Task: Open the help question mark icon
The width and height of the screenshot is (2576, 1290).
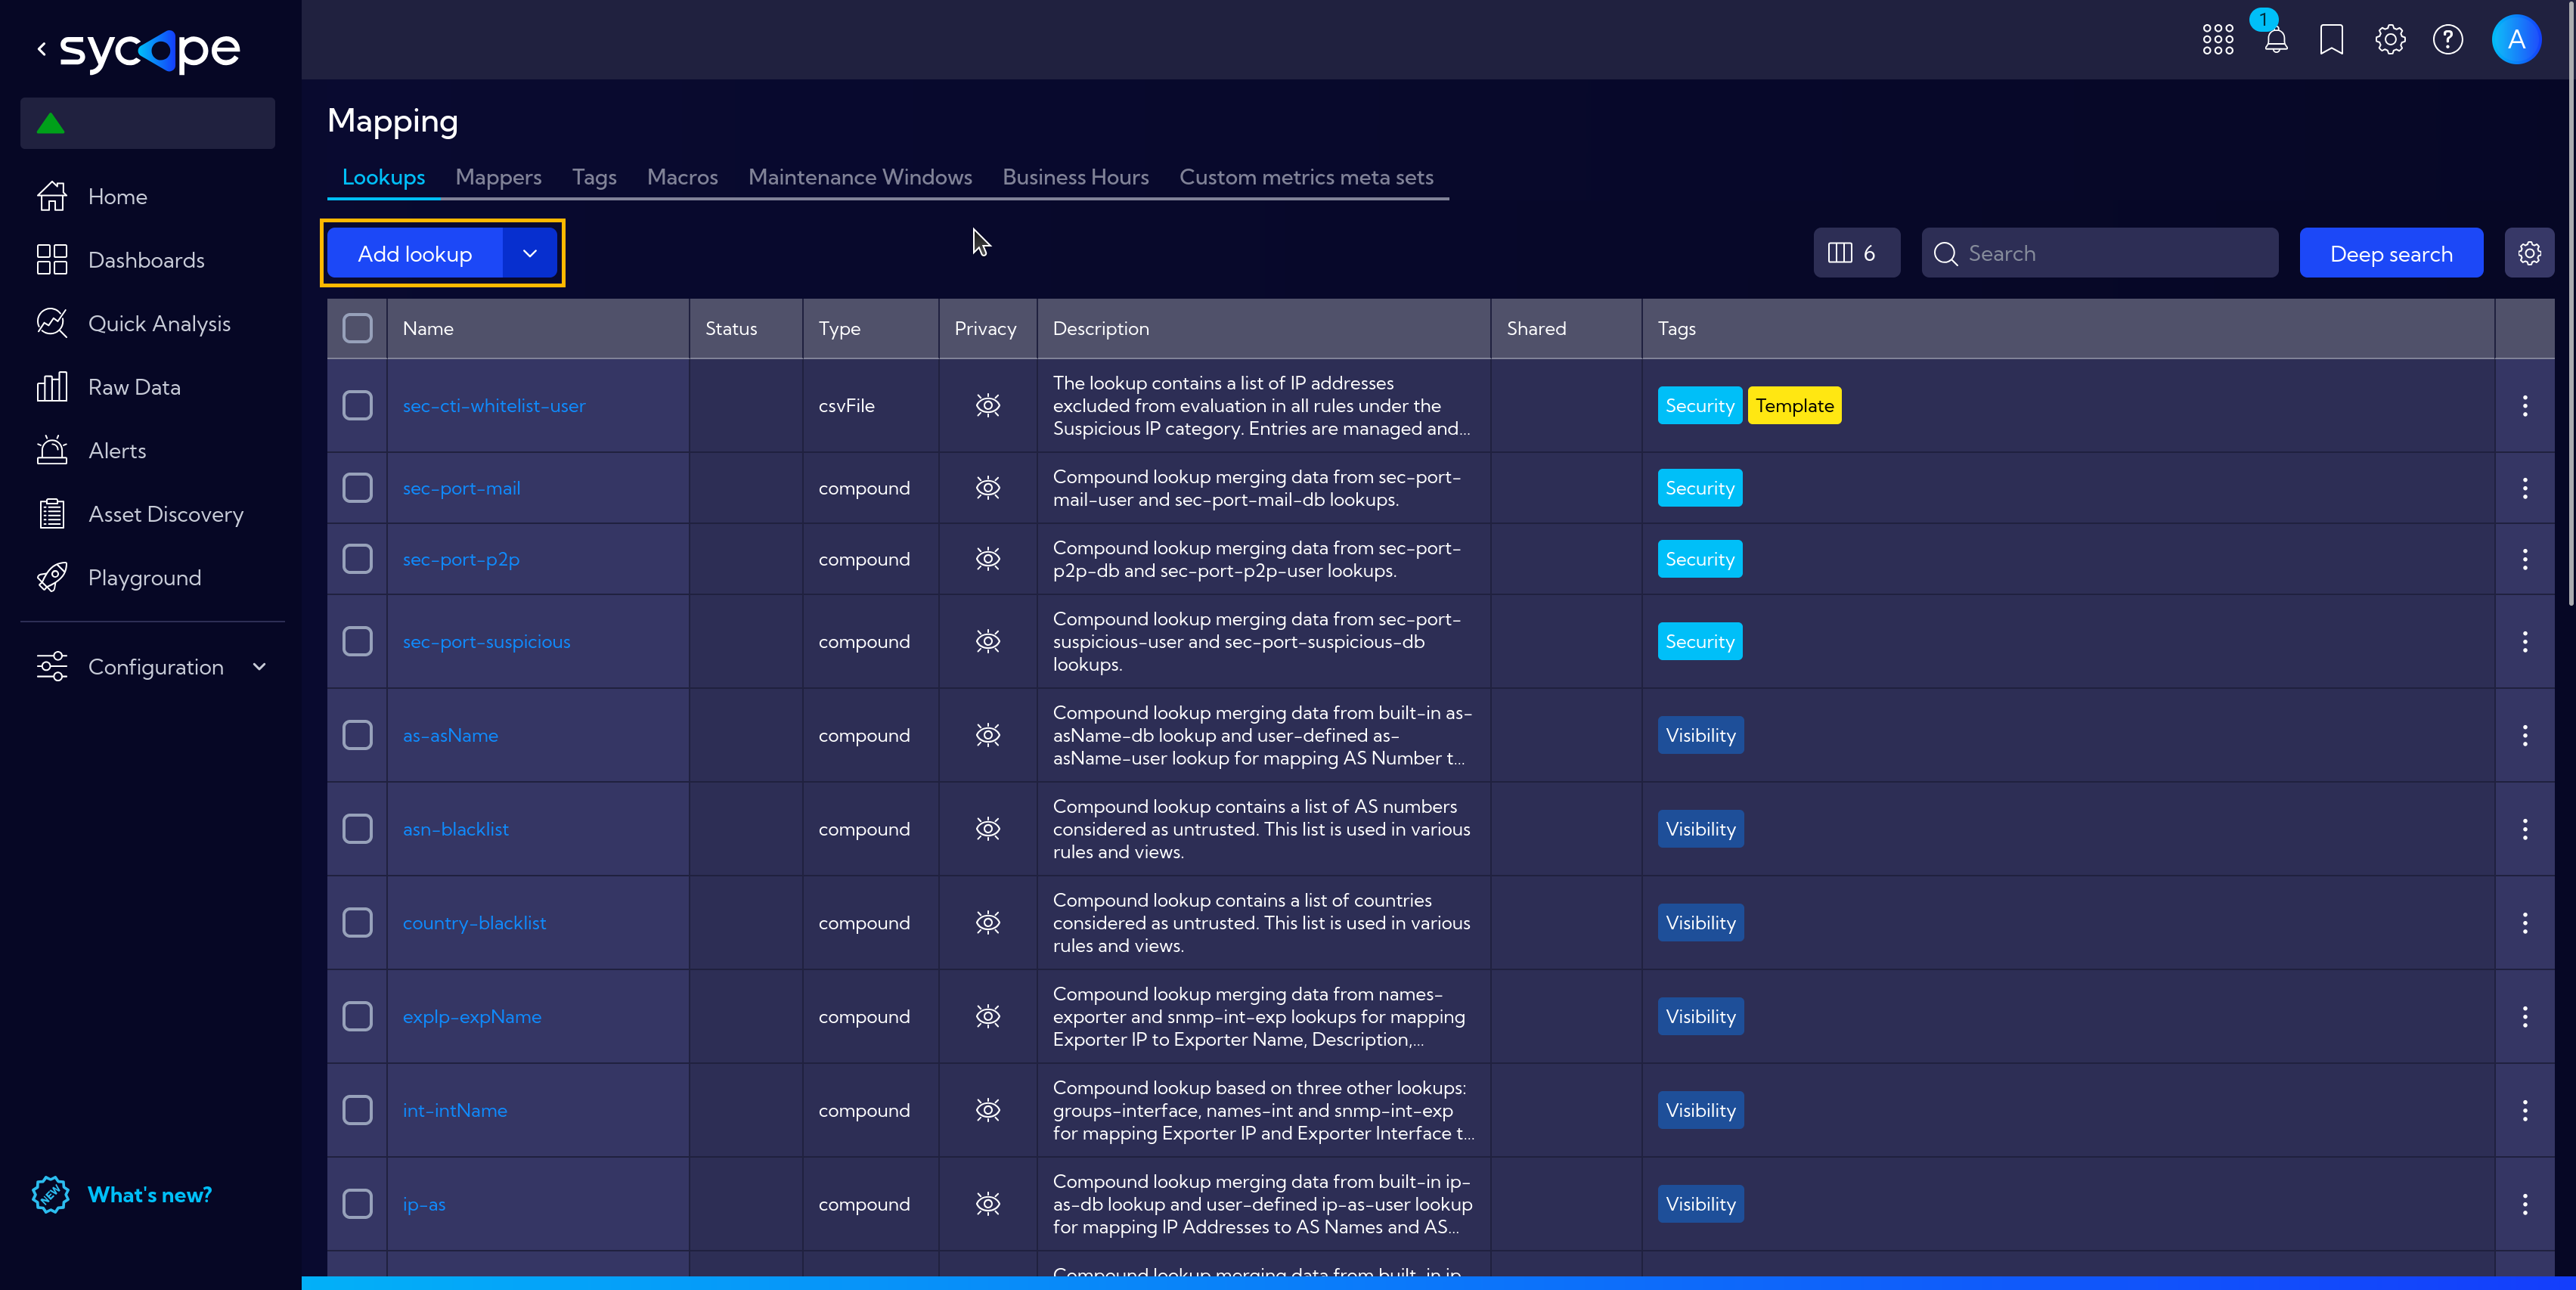Action: tap(2447, 40)
